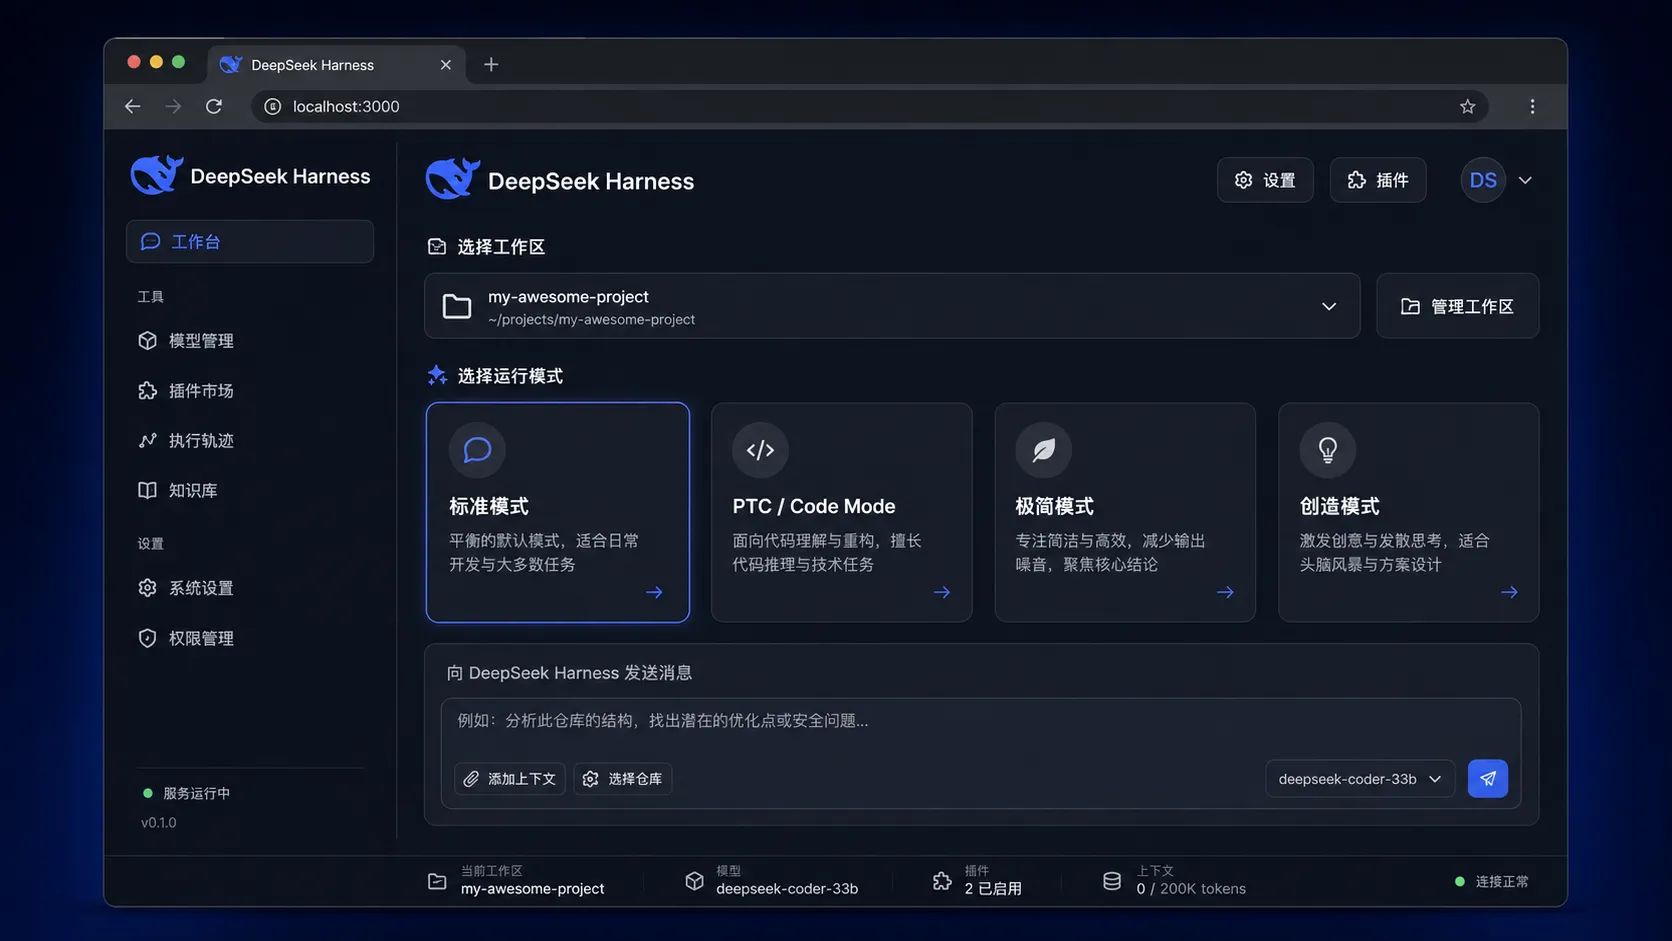
Task: Click the v0.1.0 version text
Action: click(158, 823)
